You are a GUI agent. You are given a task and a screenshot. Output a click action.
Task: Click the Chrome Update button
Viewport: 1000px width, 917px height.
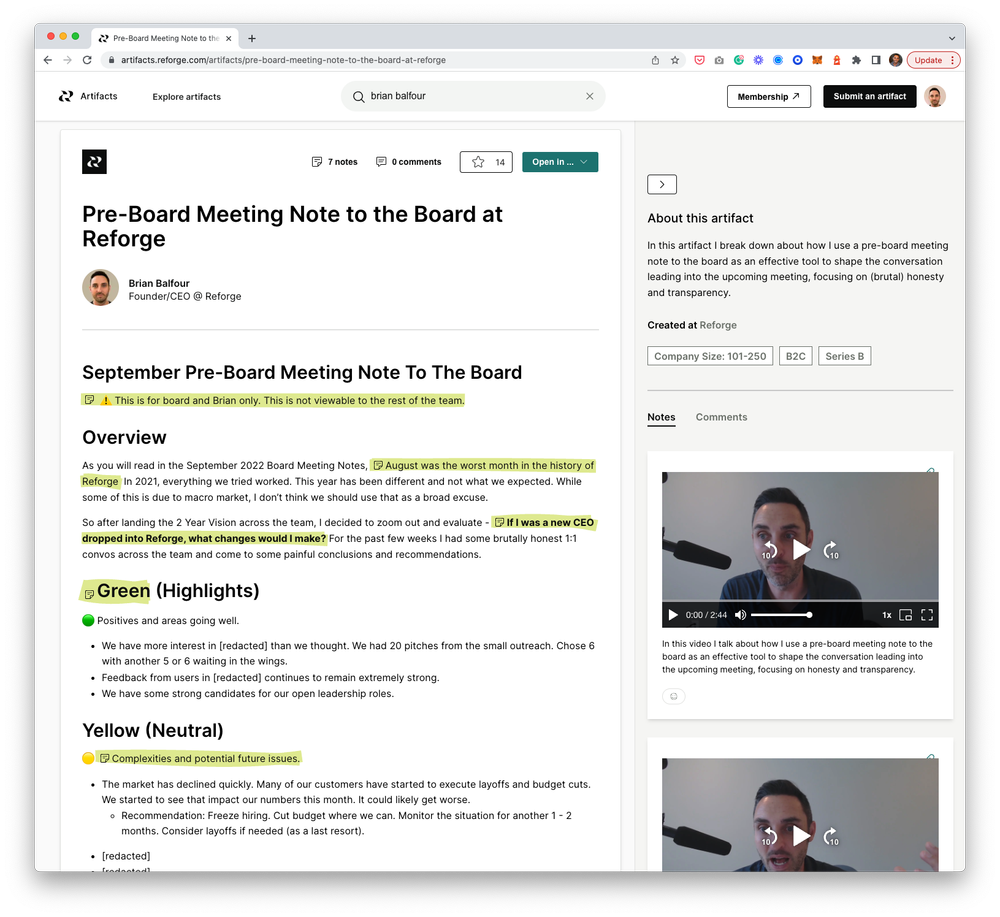coord(928,60)
